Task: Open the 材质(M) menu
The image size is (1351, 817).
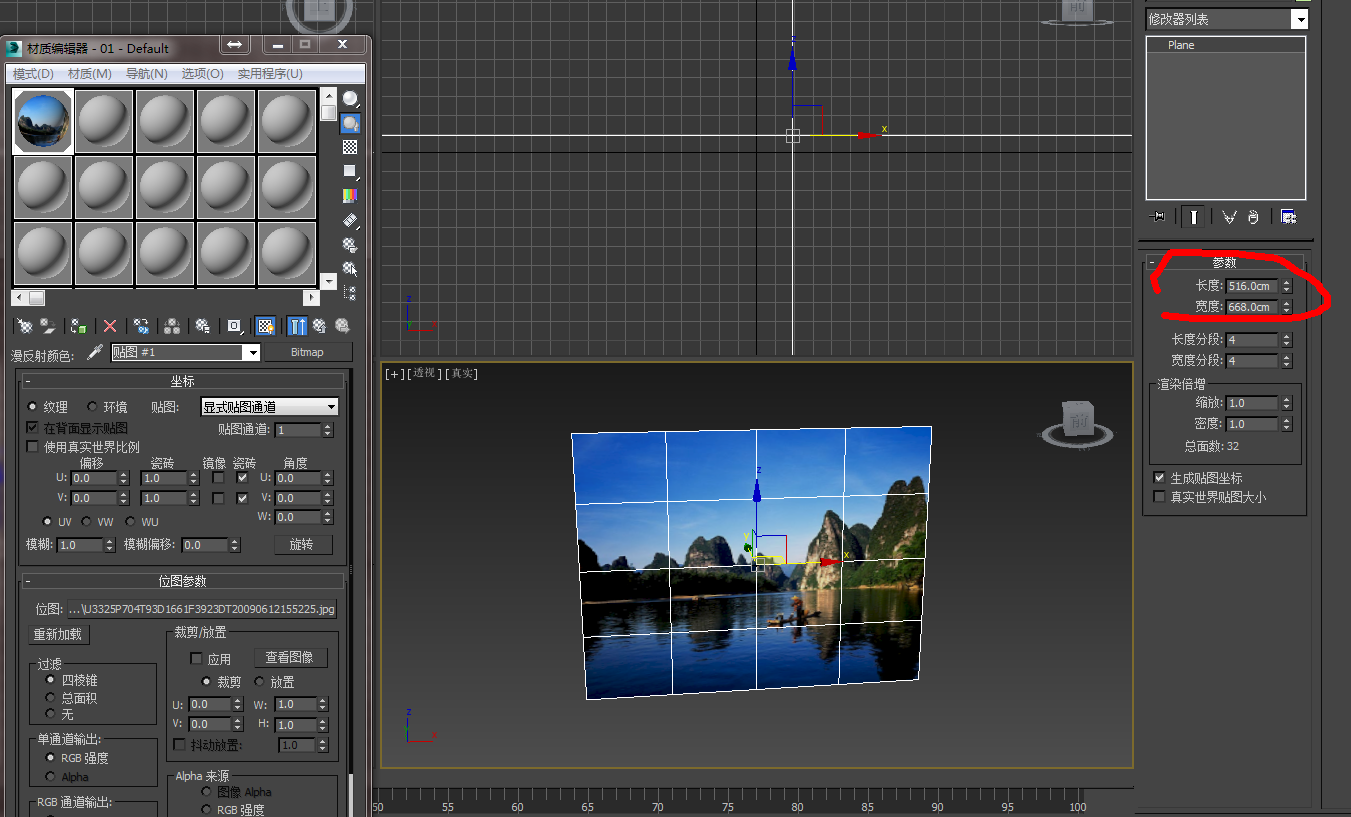Action: point(90,74)
